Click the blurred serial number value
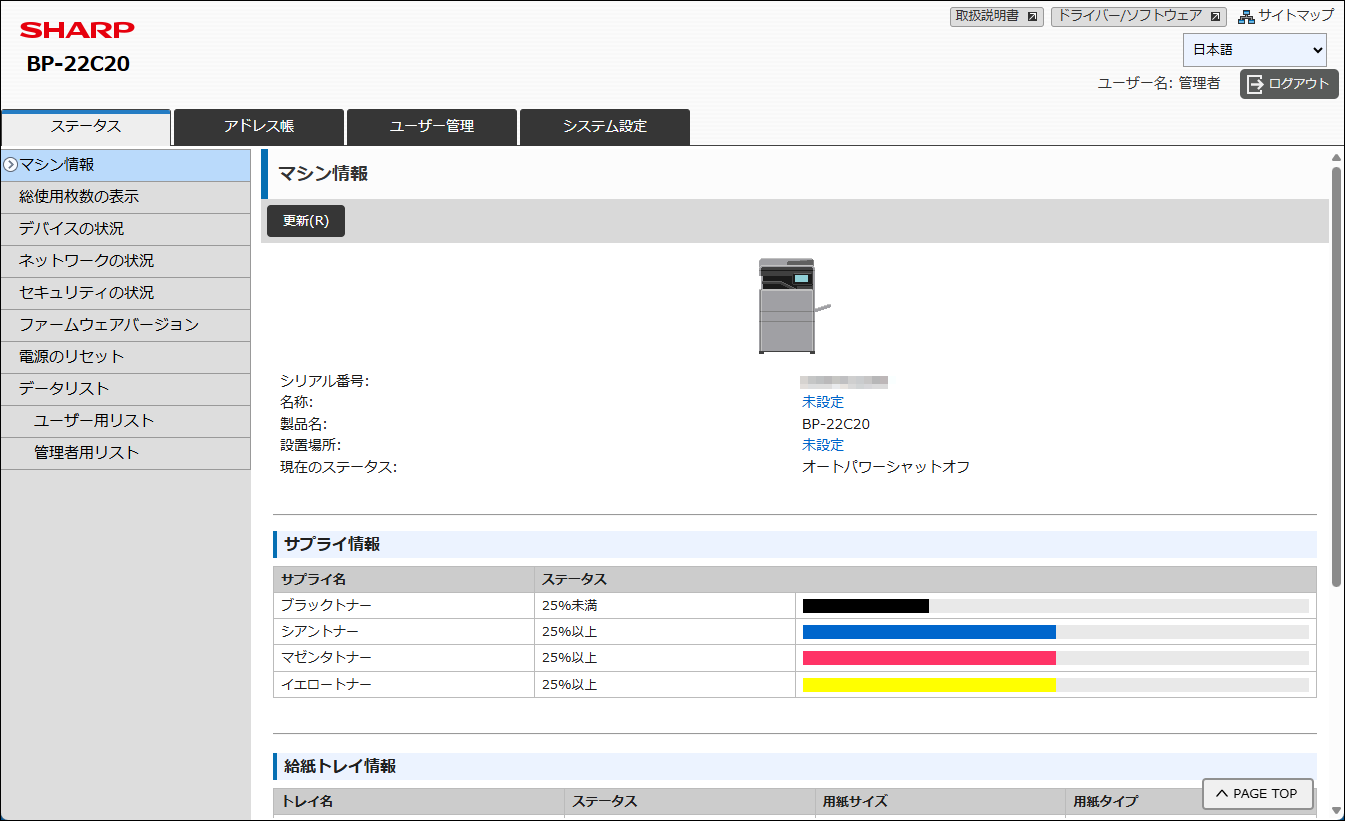Image resolution: width=1345 pixels, height=821 pixels. (844, 381)
